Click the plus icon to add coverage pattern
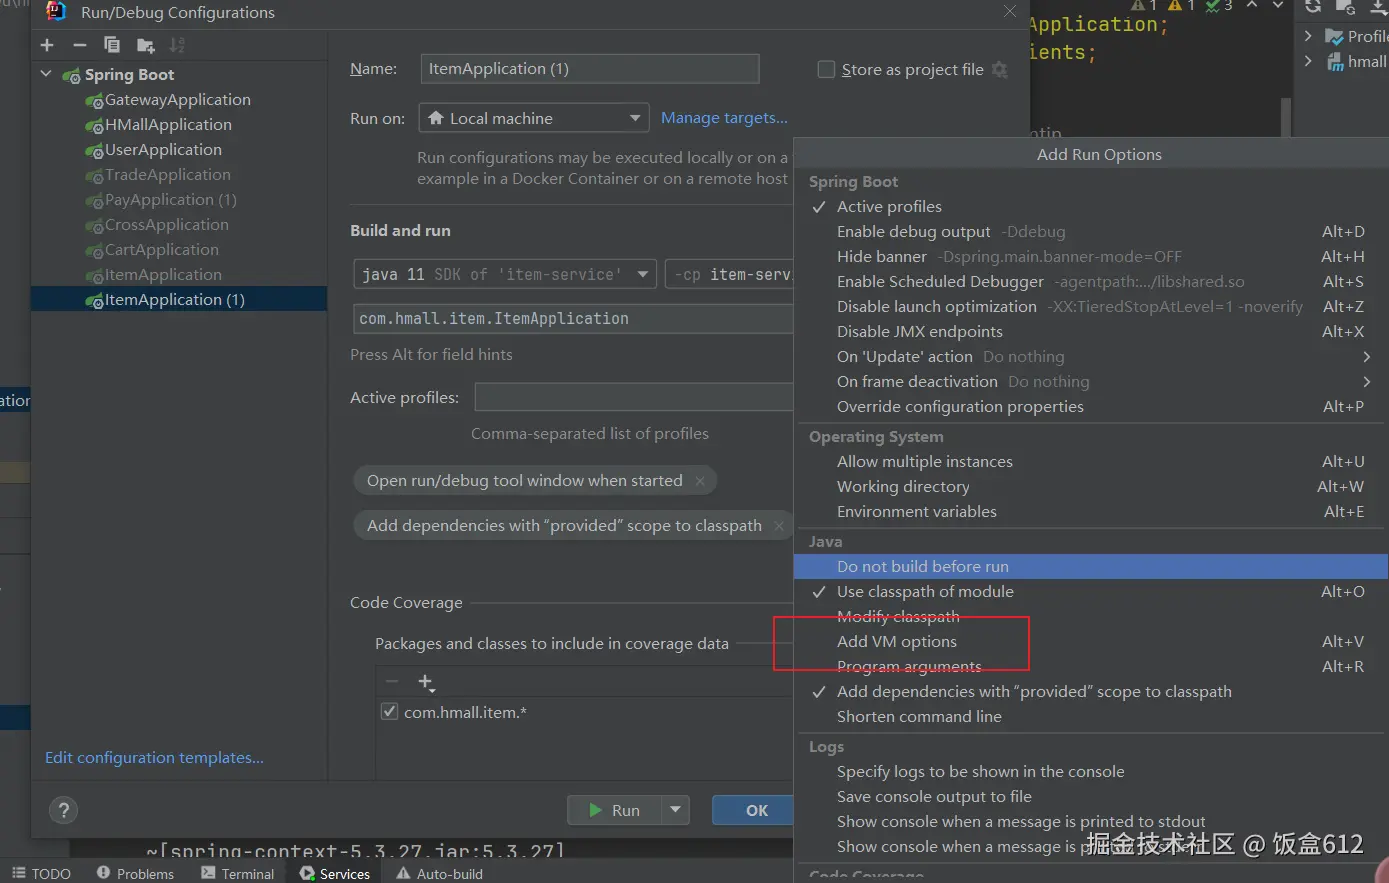This screenshot has width=1389, height=883. (426, 682)
